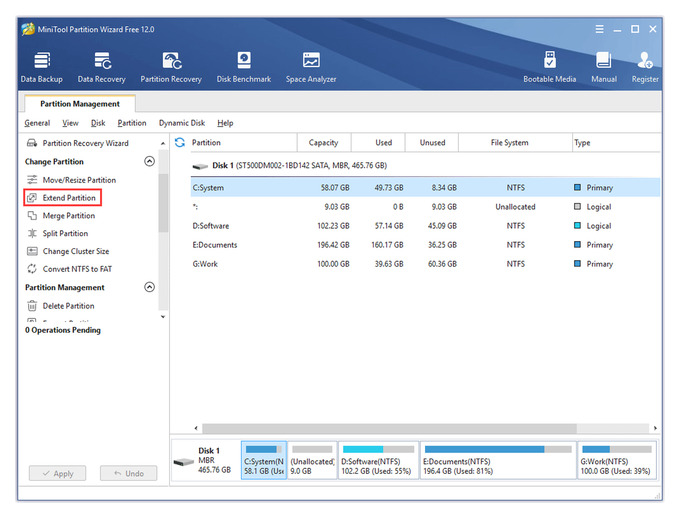Create Bootable Media
Viewport: 680px width, 518px height.
point(549,67)
